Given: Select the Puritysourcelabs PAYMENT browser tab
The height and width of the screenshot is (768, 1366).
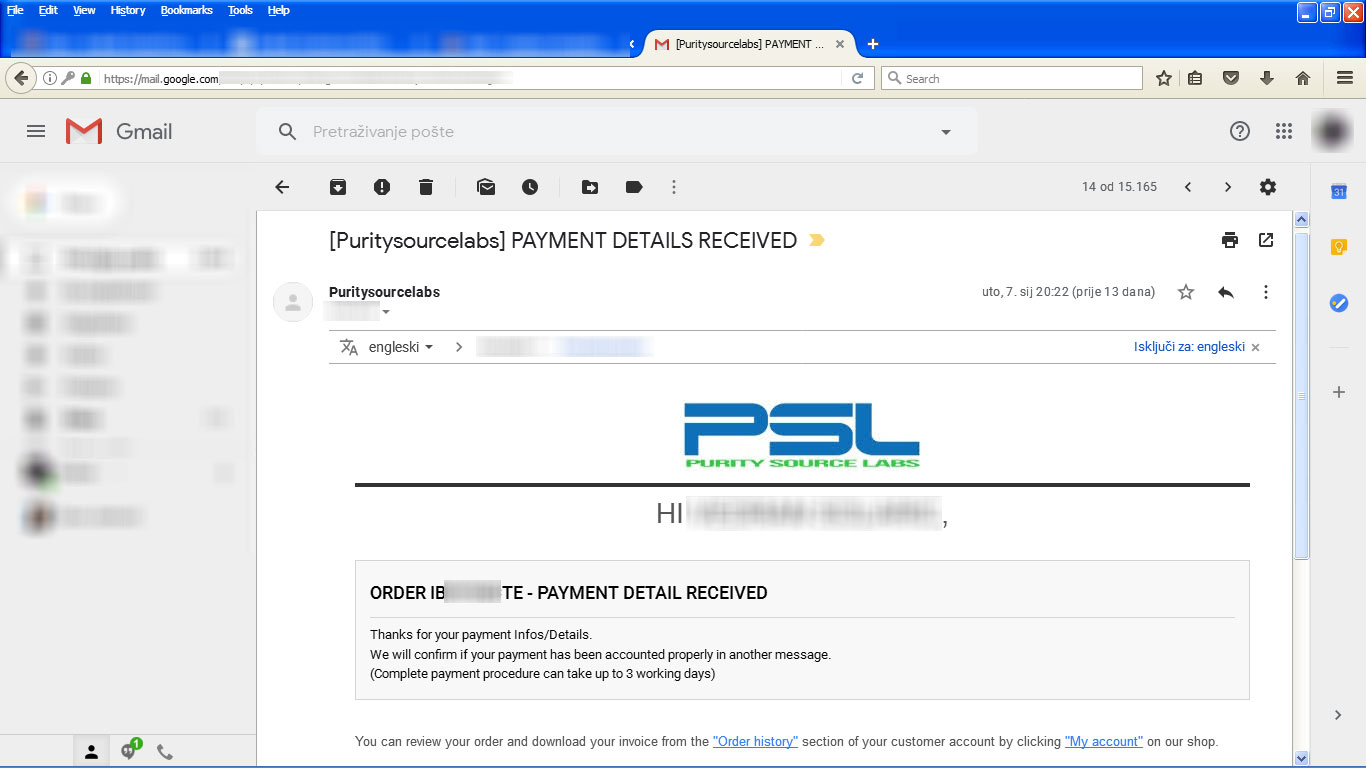Looking at the screenshot, I should [x=750, y=44].
